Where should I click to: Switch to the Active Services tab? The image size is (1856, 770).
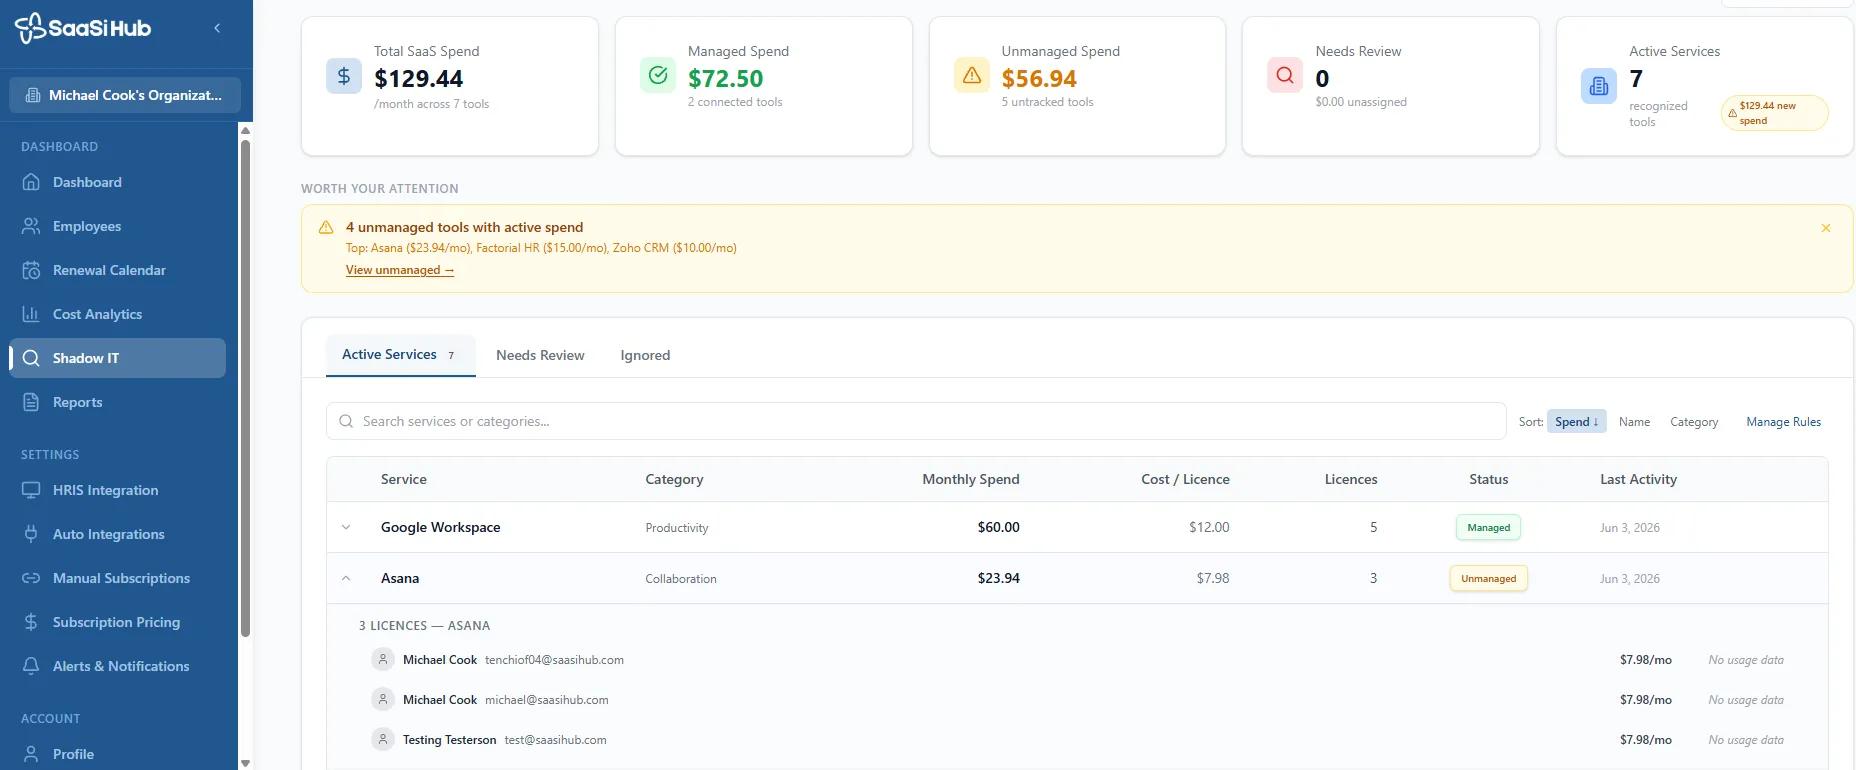pos(400,355)
